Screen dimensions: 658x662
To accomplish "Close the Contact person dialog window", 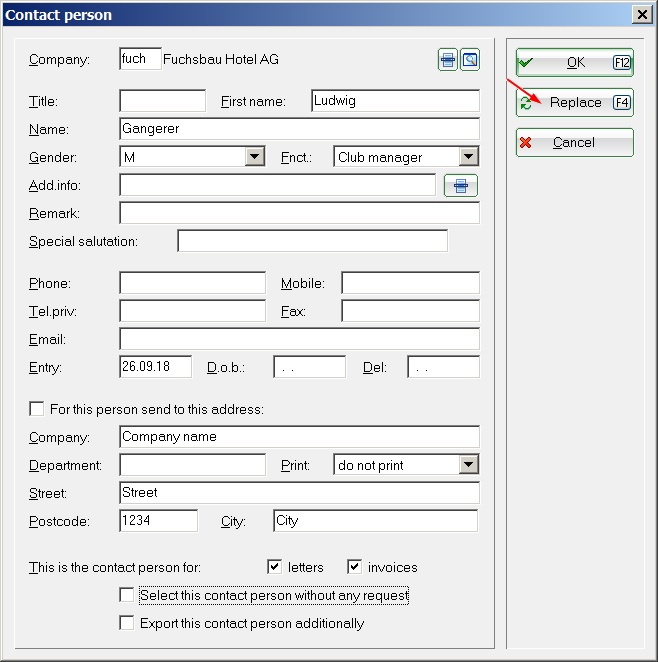I will click(641, 14).
